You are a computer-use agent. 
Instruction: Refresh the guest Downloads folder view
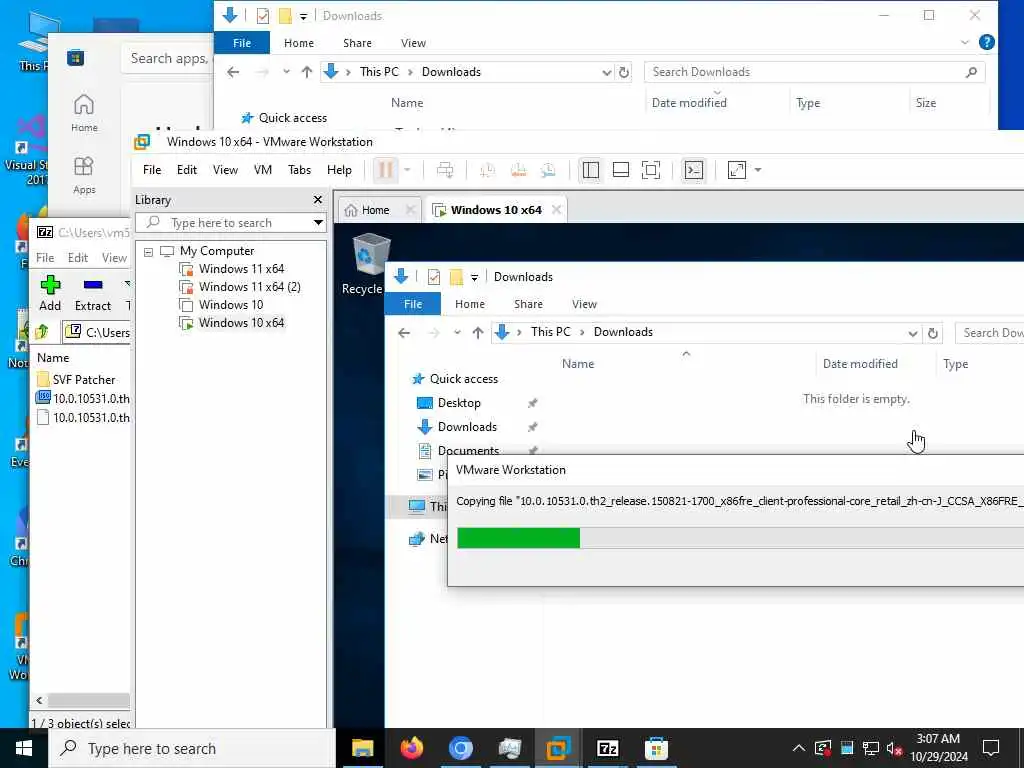click(x=933, y=333)
